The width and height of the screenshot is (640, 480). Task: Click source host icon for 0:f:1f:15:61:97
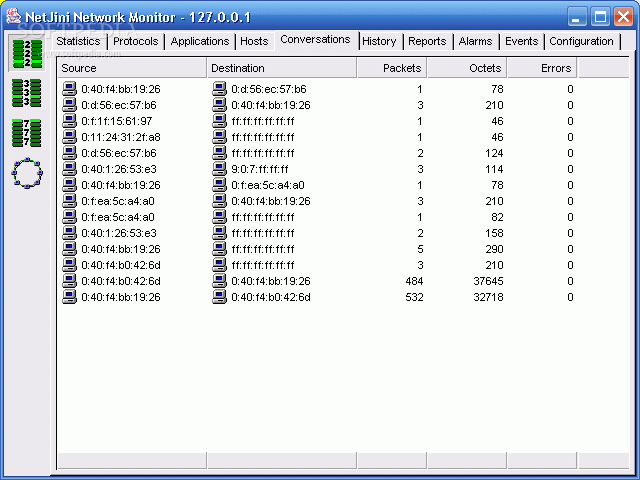(x=69, y=121)
